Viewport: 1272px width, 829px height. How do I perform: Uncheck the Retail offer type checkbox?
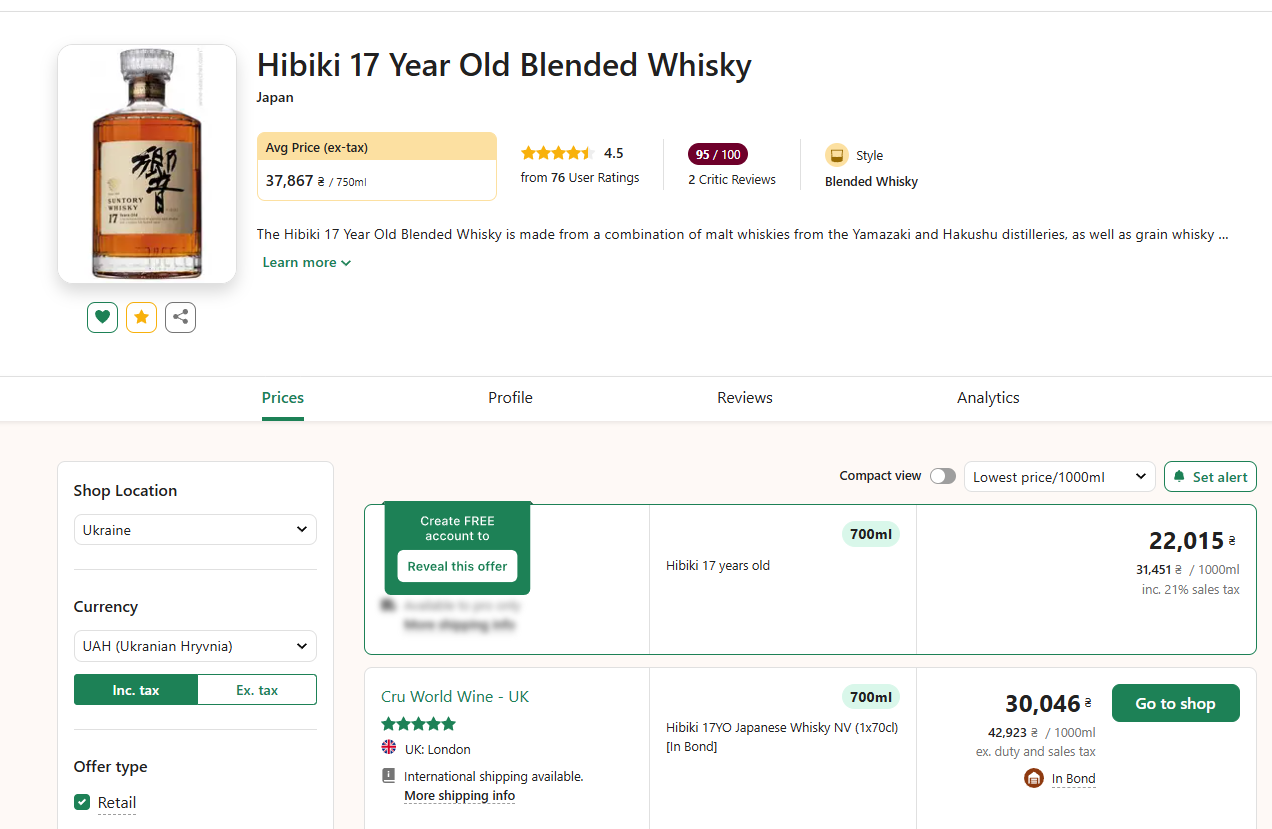click(82, 802)
